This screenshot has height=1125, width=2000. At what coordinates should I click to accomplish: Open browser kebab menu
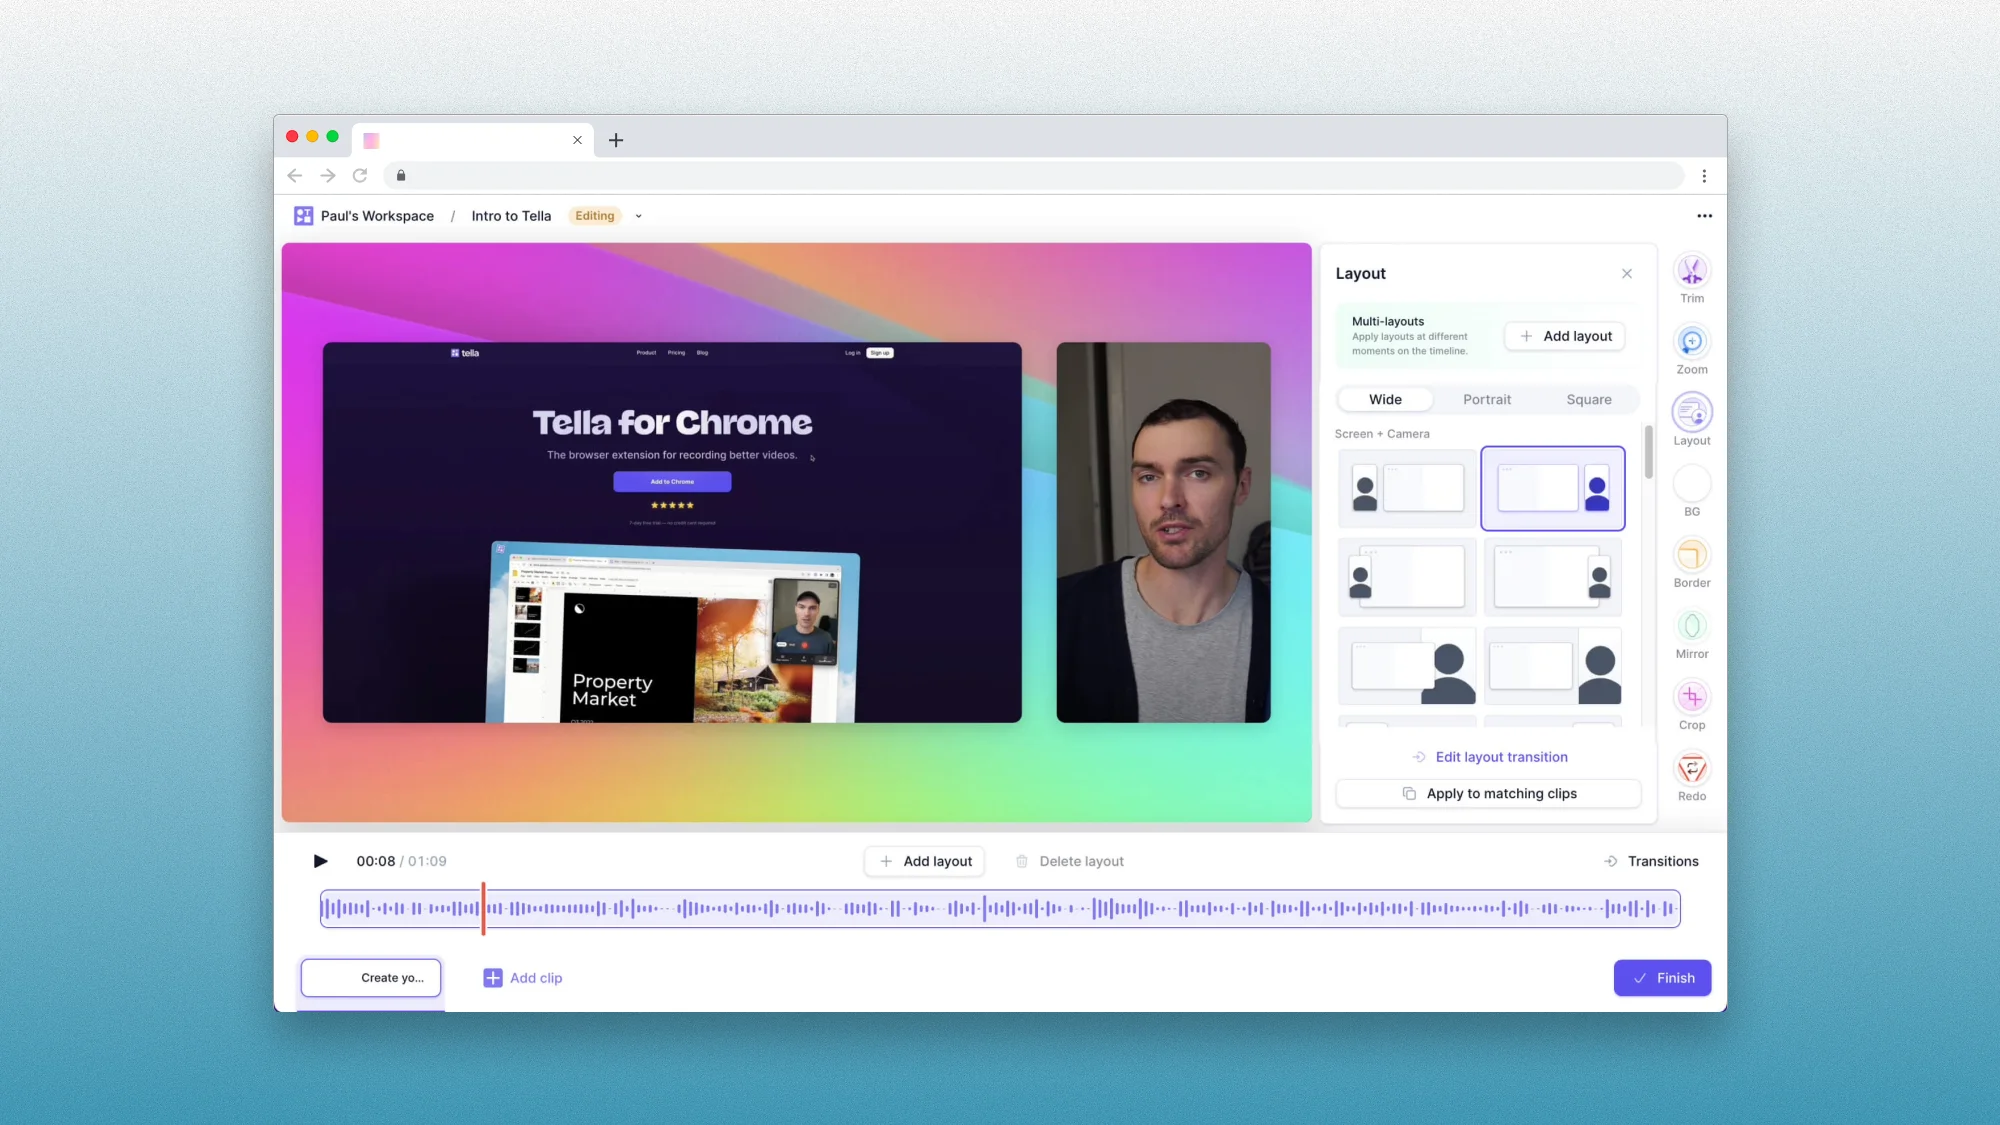click(x=1704, y=176)
